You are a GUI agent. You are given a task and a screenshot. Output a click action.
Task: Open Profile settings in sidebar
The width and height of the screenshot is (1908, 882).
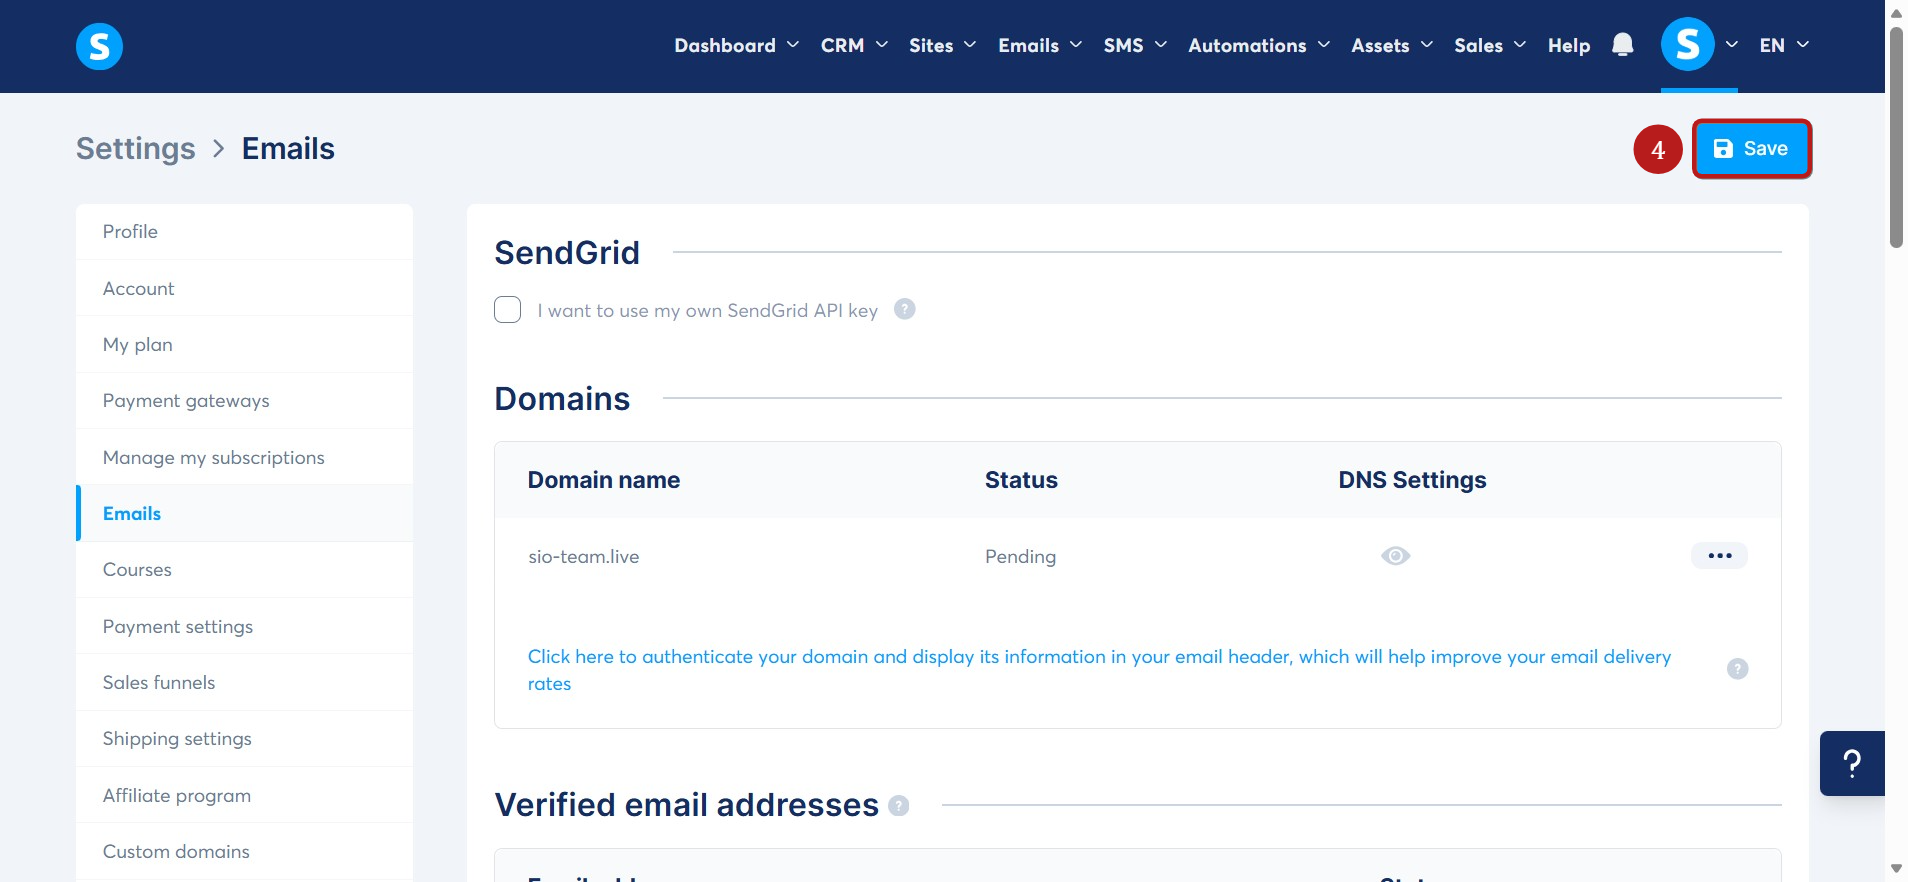(x=244, y=232)
